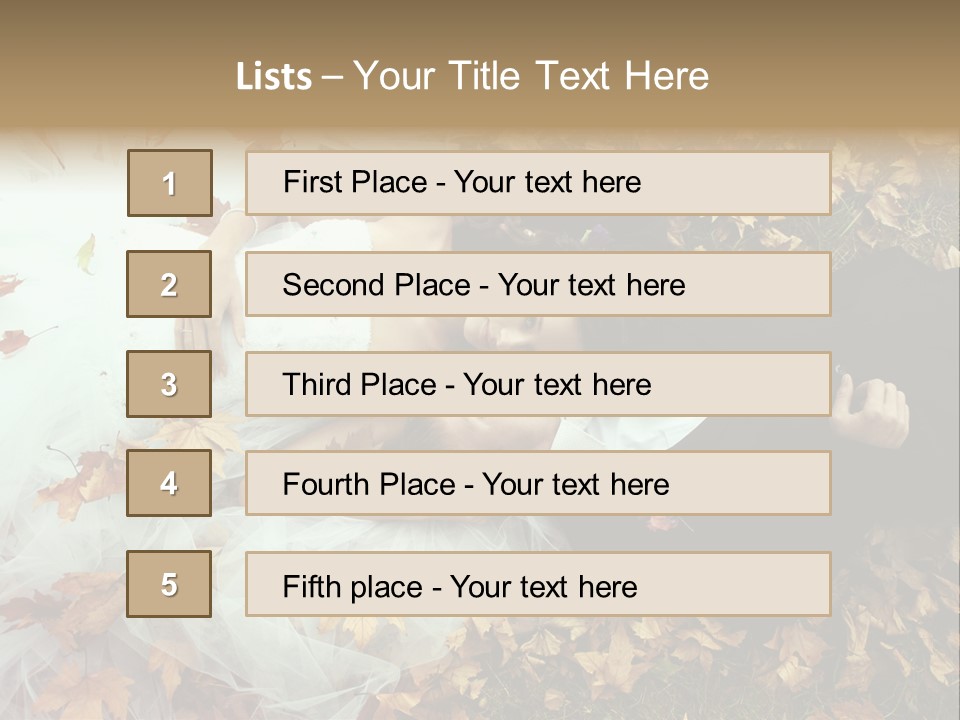Click "Your text here" in the Third Place bar
This screenshot has height=720, width=960.
click(557, 385)
